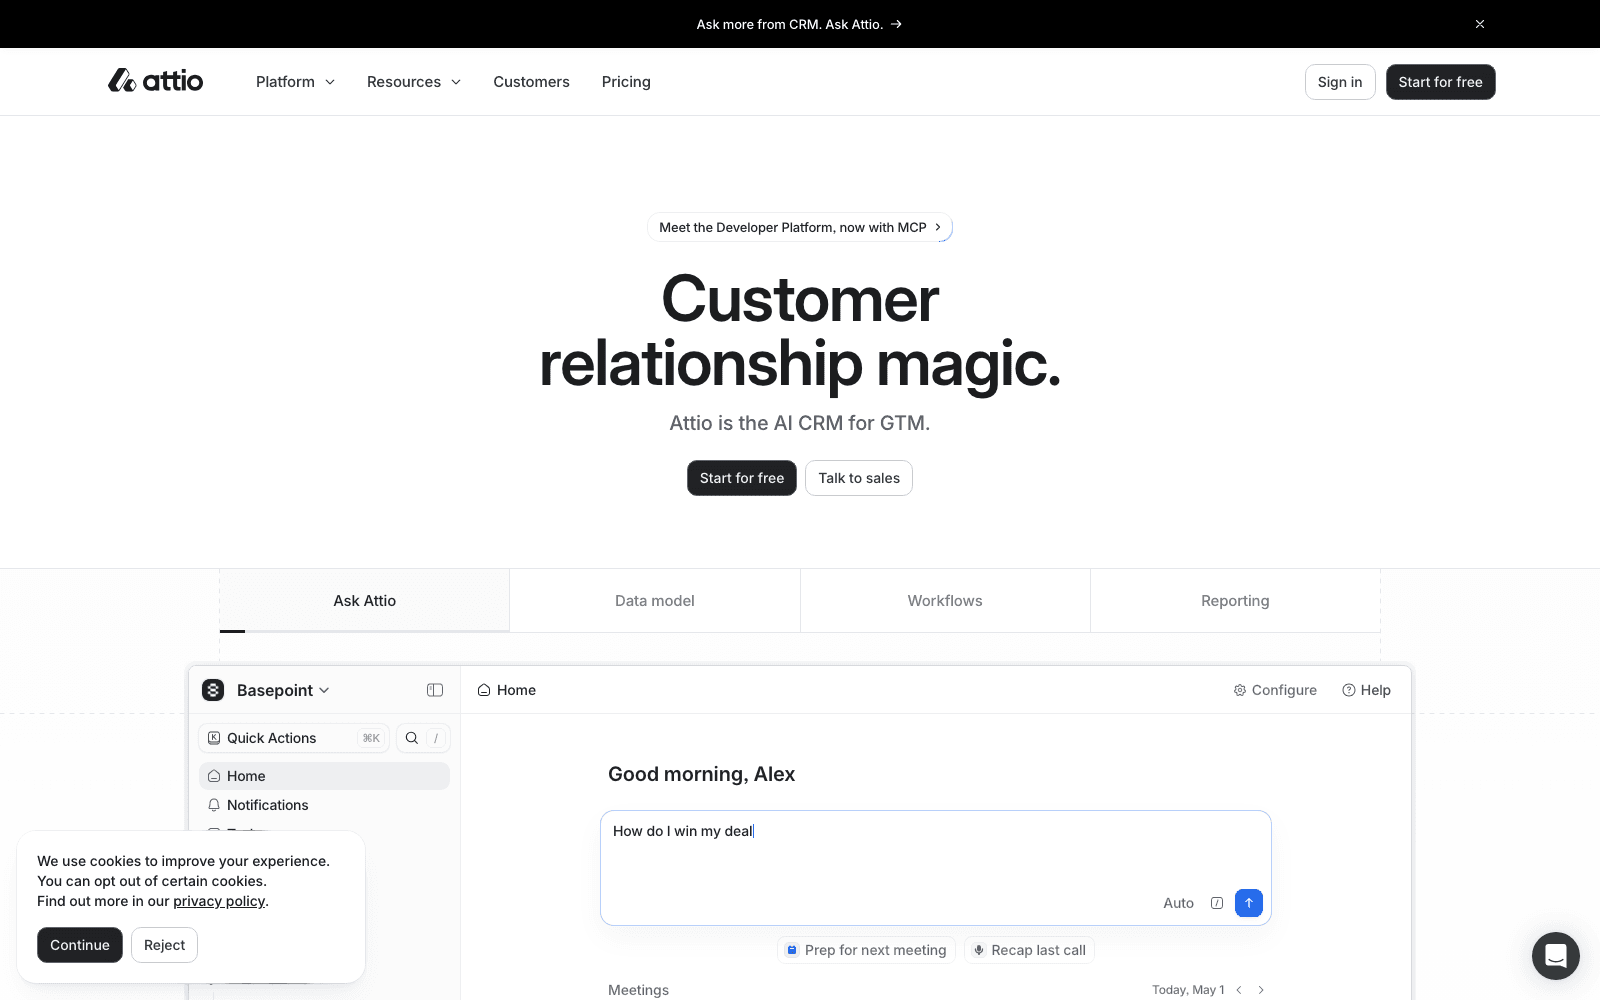Switch to the Workflows tab

[945, 601]
